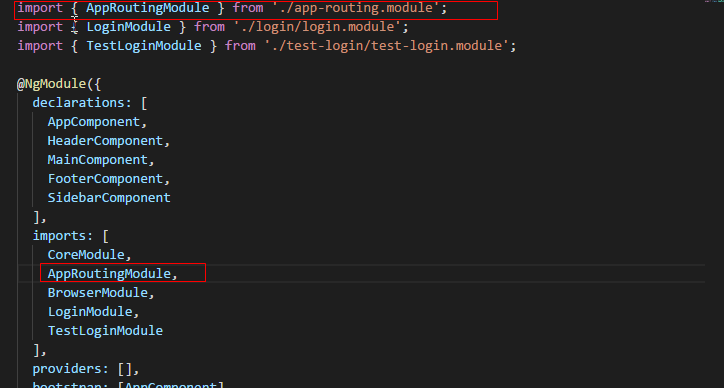Click TestLoginModule in the imports array
Image resolution: width=724 pixels, height=388 pixels.
[105, 331]
